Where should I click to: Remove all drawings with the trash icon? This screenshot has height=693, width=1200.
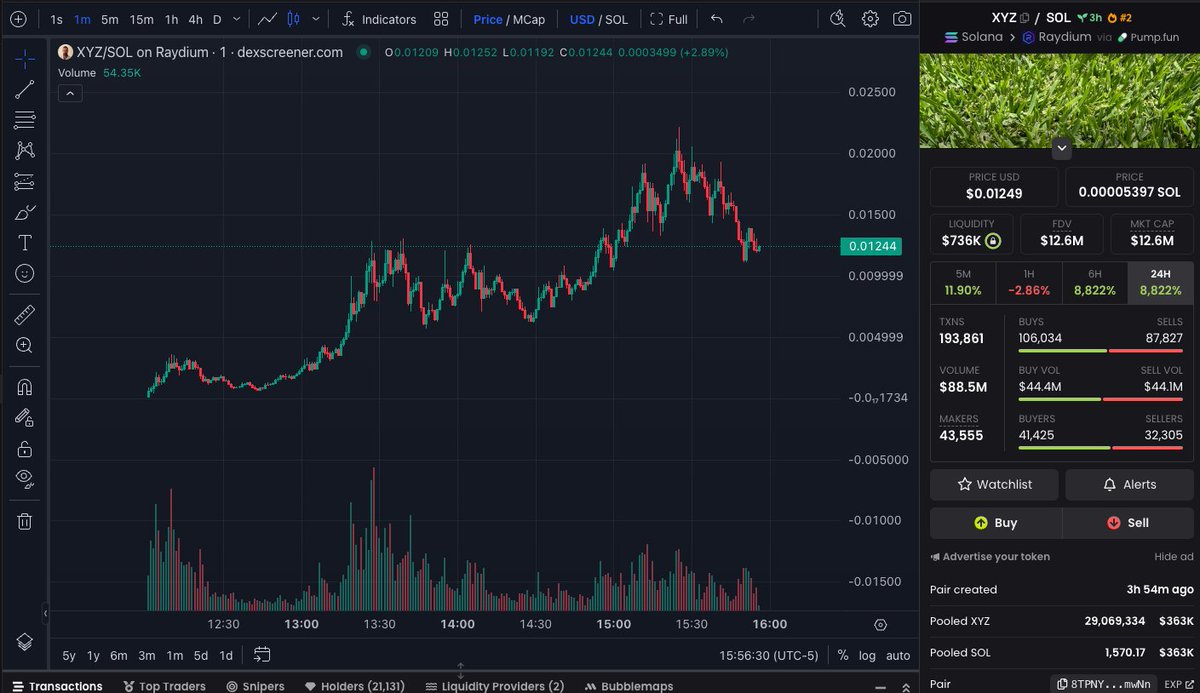[x=24, y=520]
